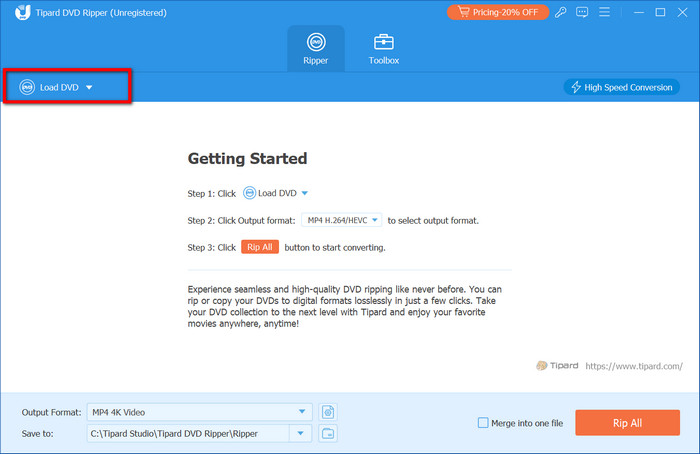
Task: Click Load DVD in Step 1 instructions
Action: pos(276,193)
